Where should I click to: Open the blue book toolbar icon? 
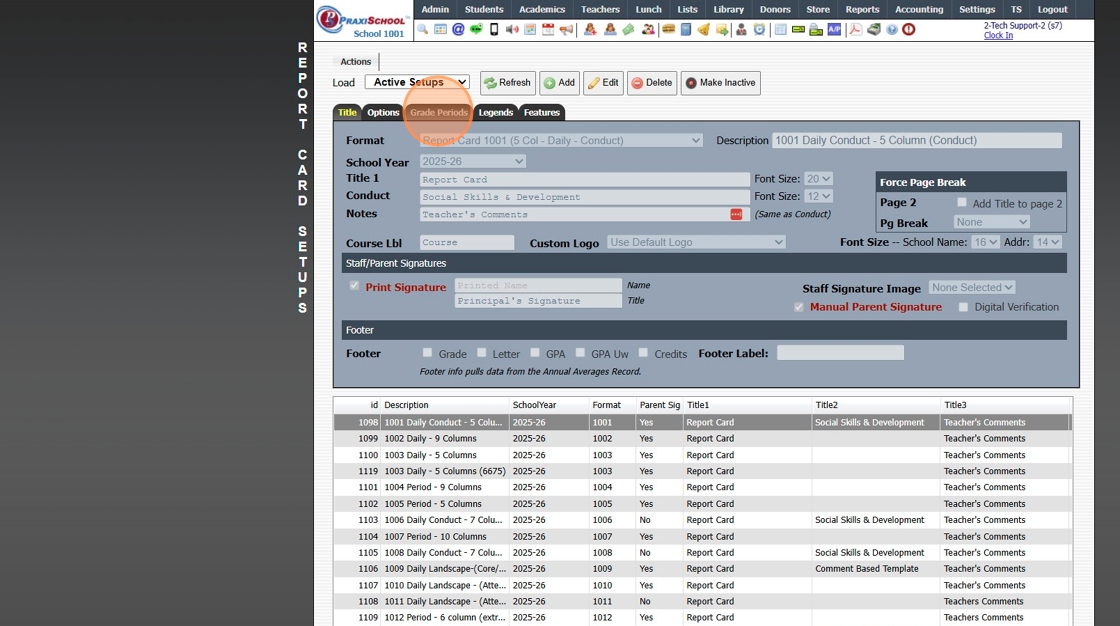[x=686, y=29]
